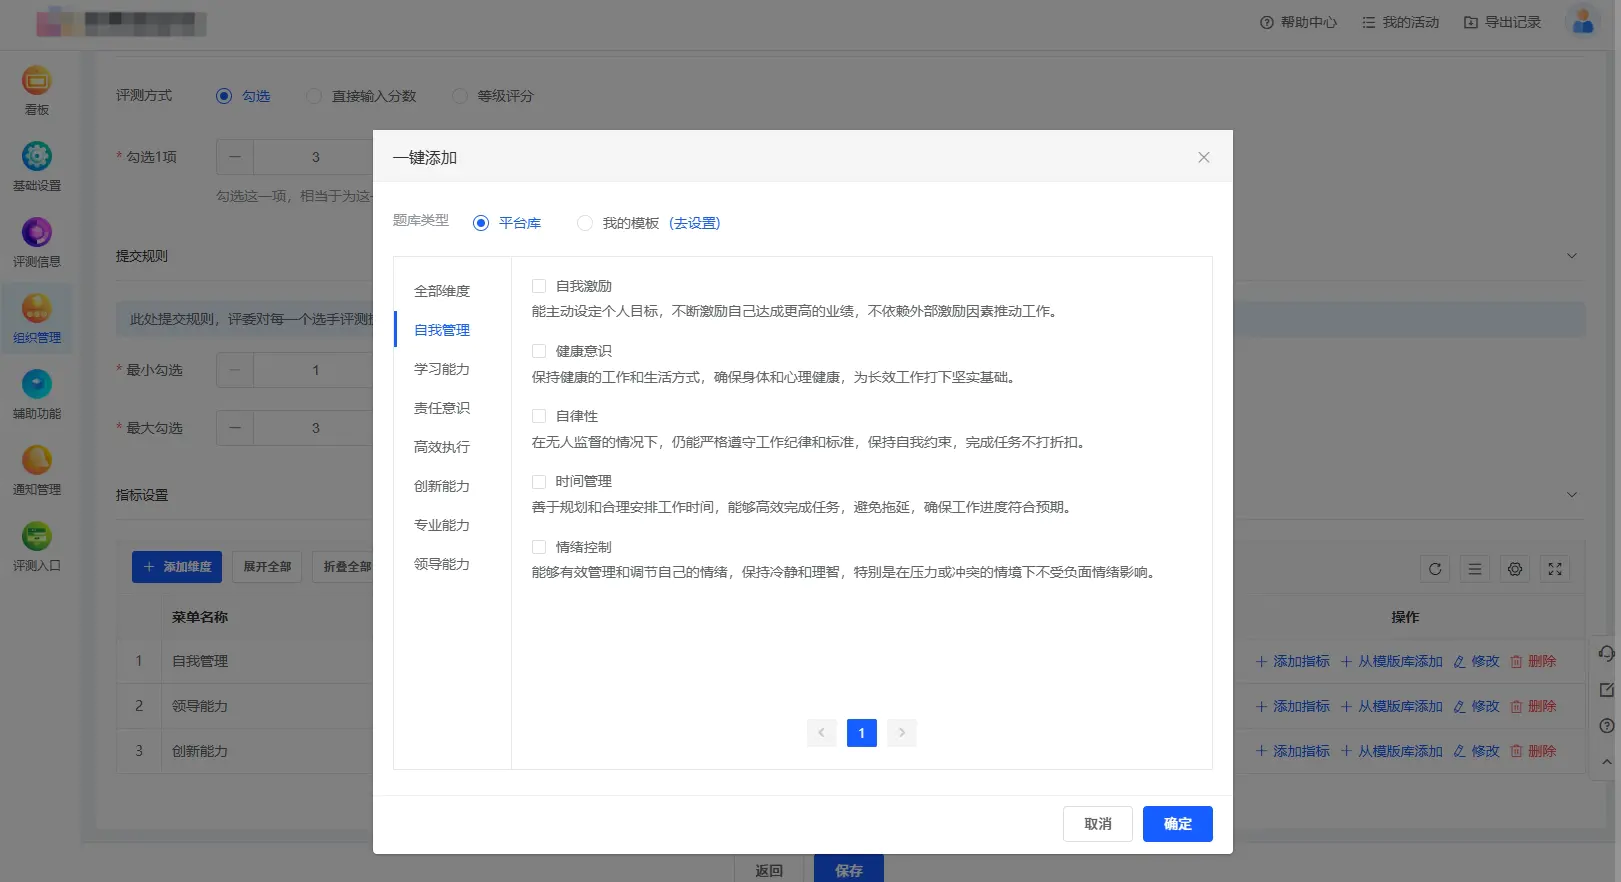1621x882 pixels.
Task: Click the 去设置 link
Action: click(x=695, y=223)
